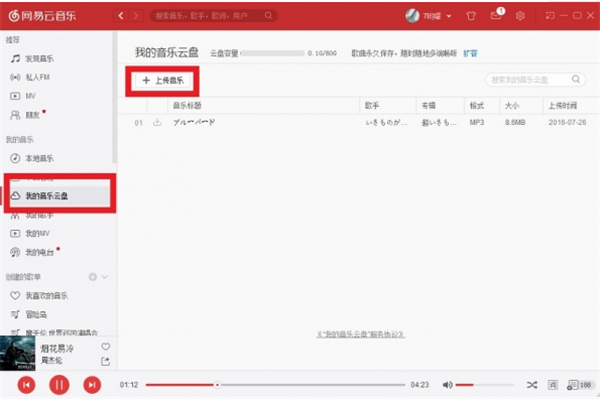Click the magnifier icon in top search
The width and height of the screenshot is (600, 399).
point(269,16)
